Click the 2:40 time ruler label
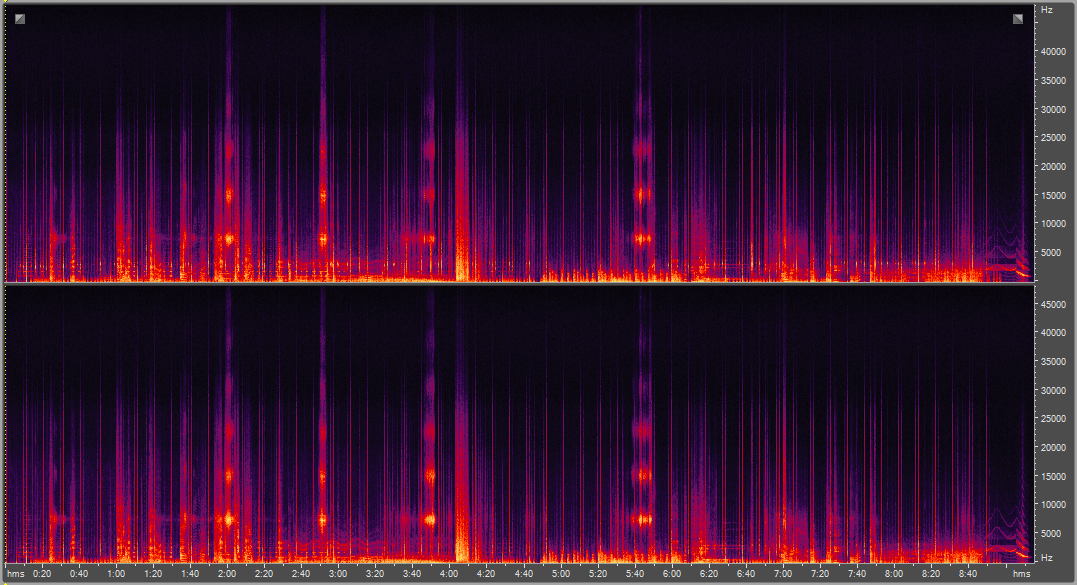 tap(301, 574)
